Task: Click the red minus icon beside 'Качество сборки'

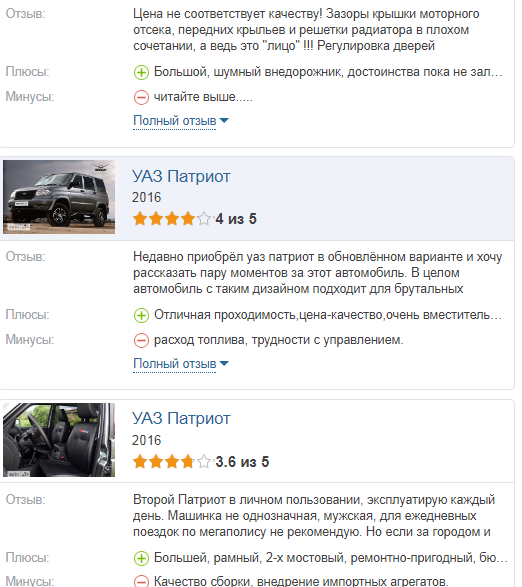Action: pos(141,581)
